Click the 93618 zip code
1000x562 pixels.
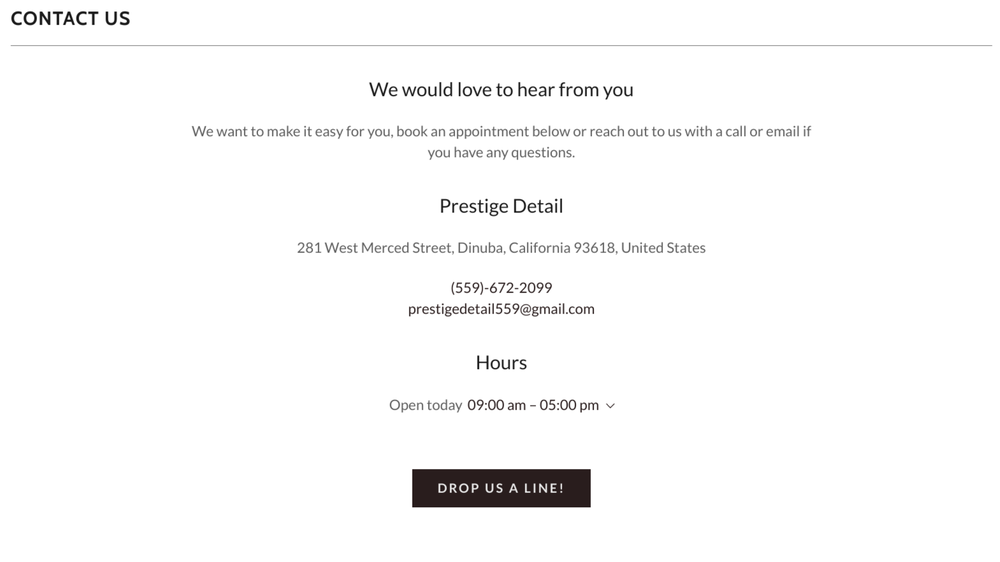pos(594,248)
